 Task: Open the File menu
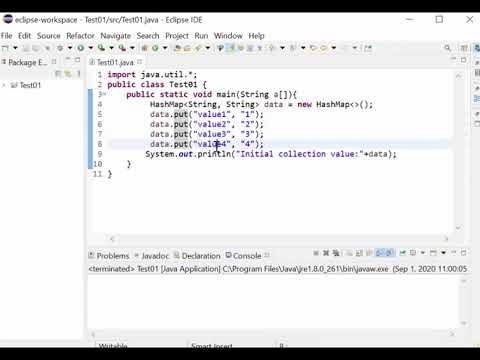click(6, 36)
